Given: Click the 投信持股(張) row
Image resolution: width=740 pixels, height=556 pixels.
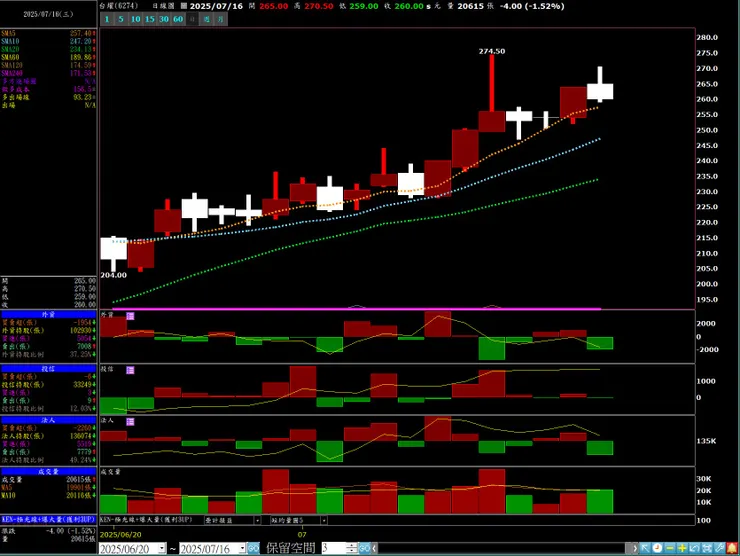Looking at the screenshot, I should point(49,385).
